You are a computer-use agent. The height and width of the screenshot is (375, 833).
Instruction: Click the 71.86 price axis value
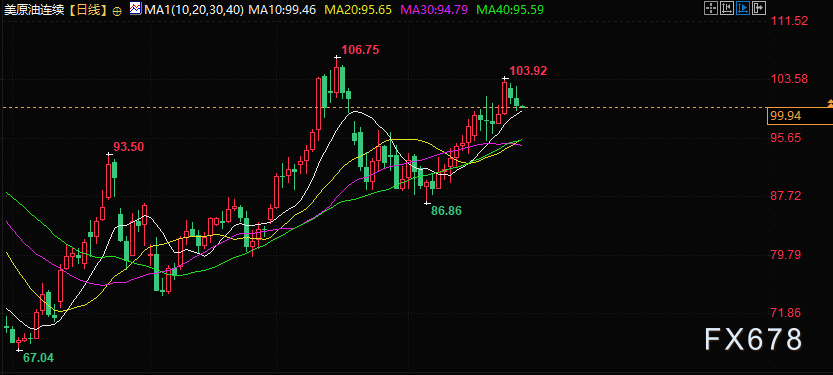click(786, 312)
